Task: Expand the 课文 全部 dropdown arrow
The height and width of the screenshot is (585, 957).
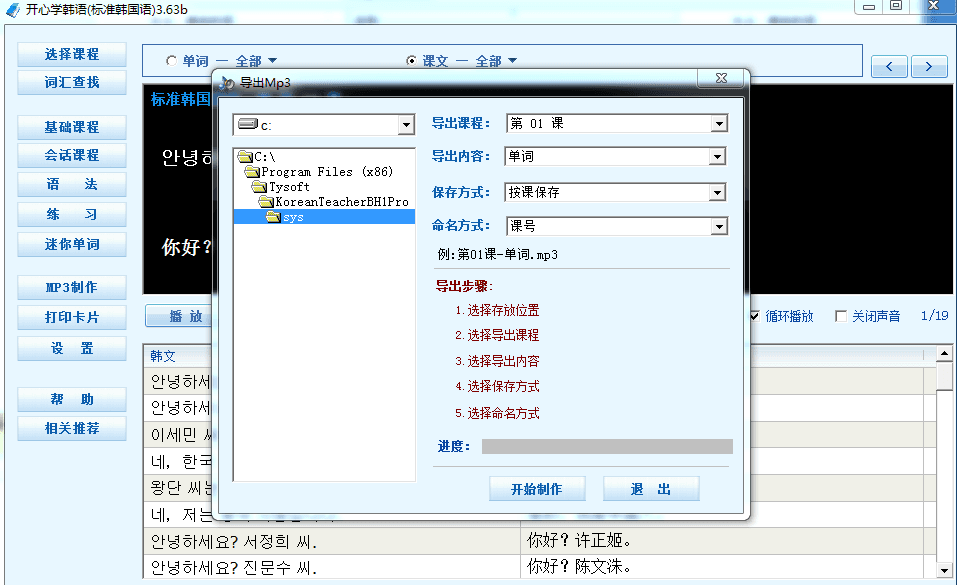Action: tap(513, 60)
